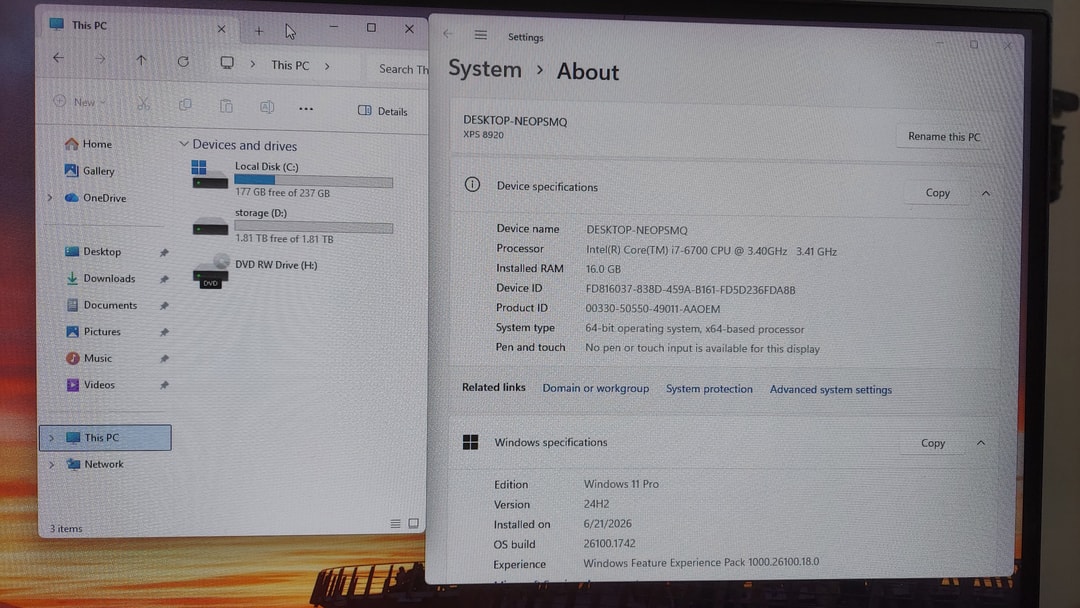Switch to details list view icon
This screenshot has width=1080, height=608.
point(395,523)
